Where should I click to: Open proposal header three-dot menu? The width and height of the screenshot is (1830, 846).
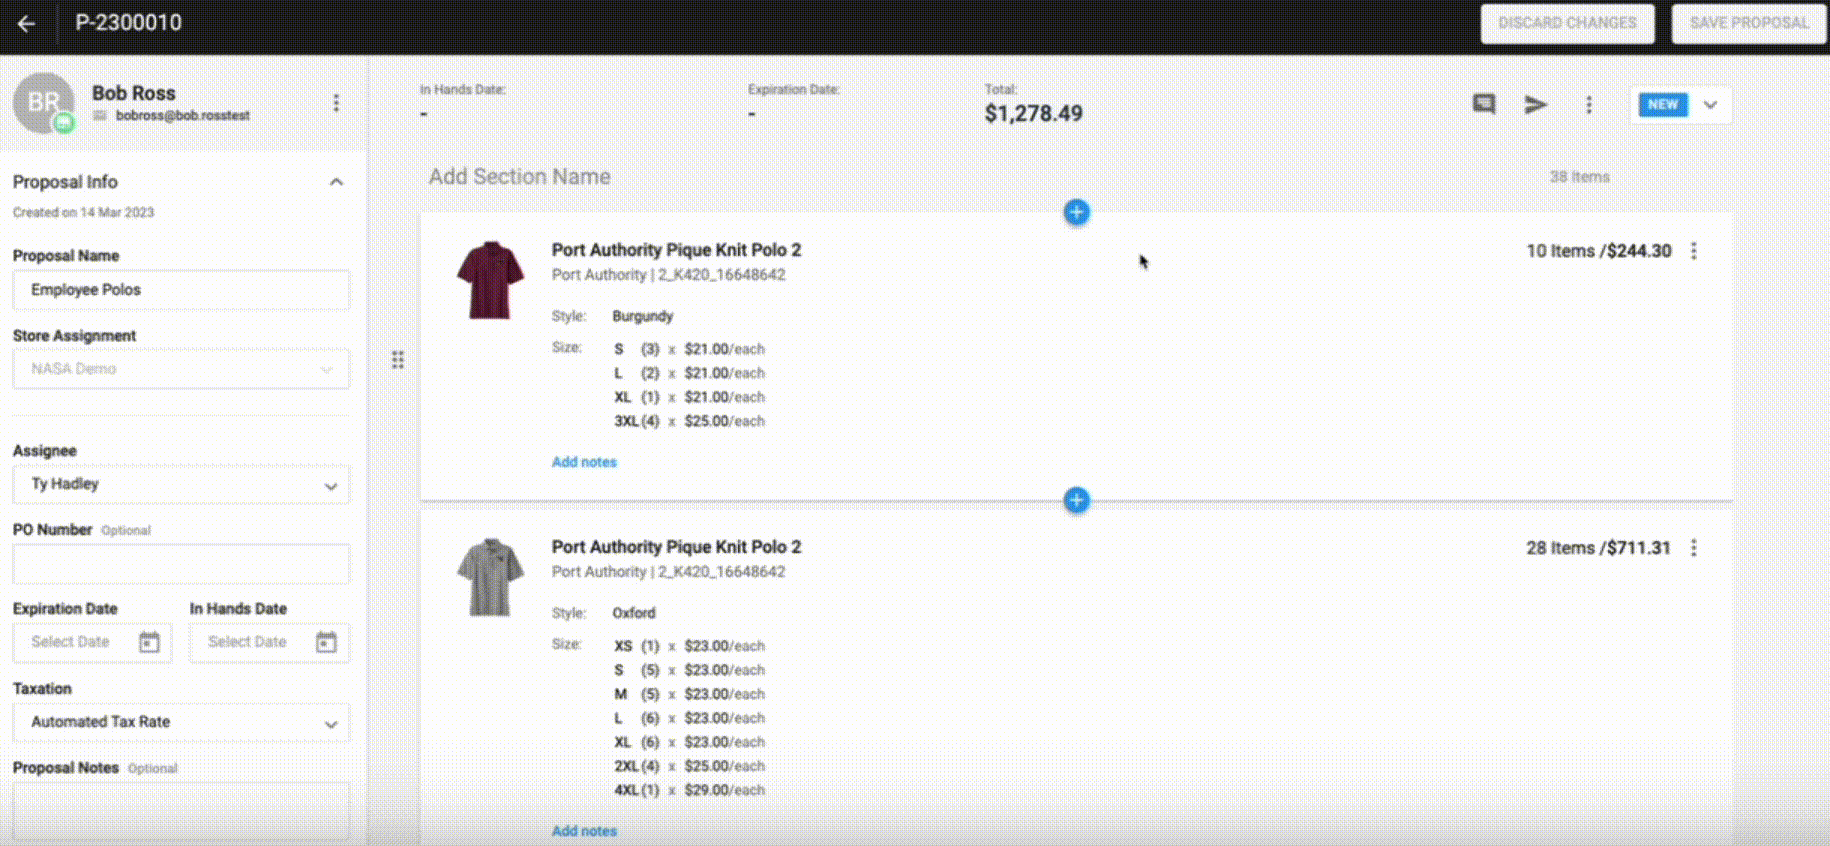click(1589, 104)
